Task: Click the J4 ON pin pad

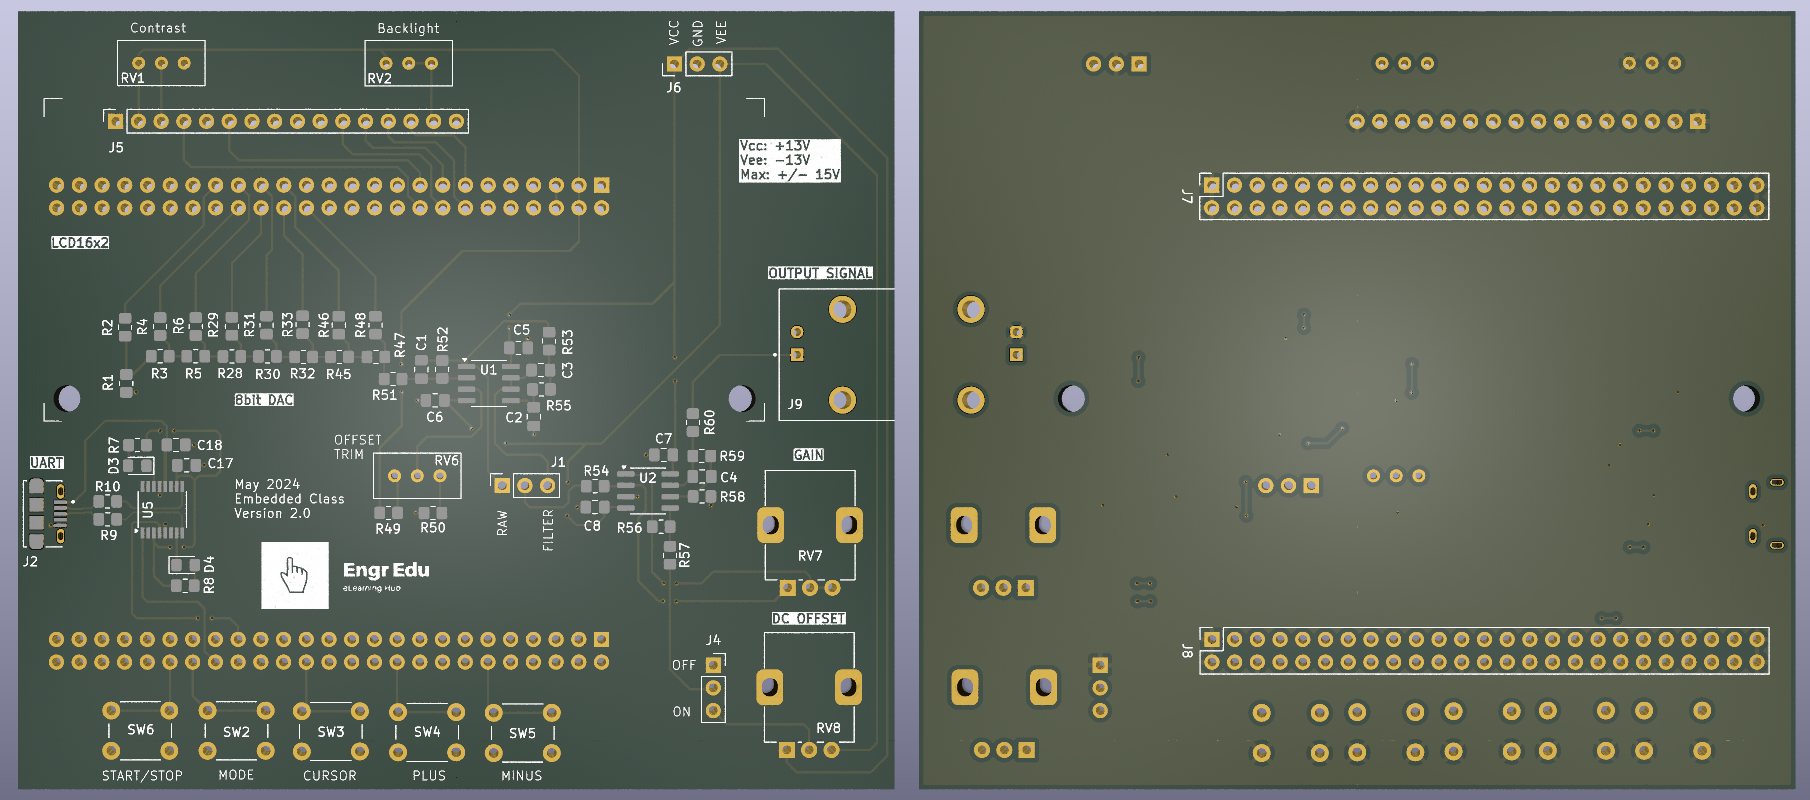Action: 713,711
